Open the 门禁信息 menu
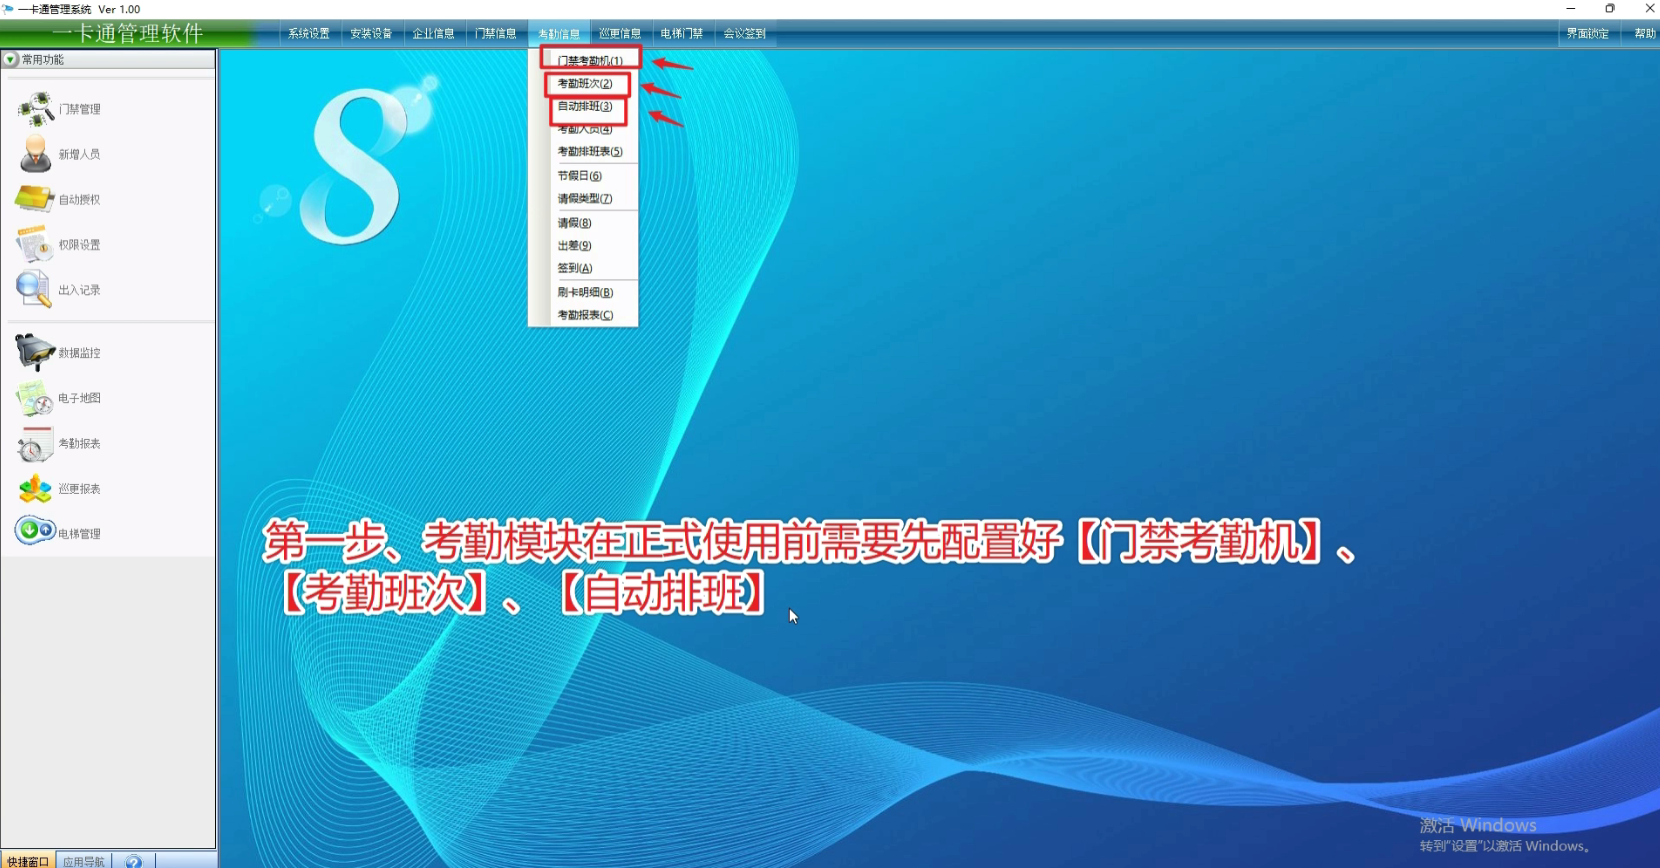1660x868 pixels. point(495,33)
